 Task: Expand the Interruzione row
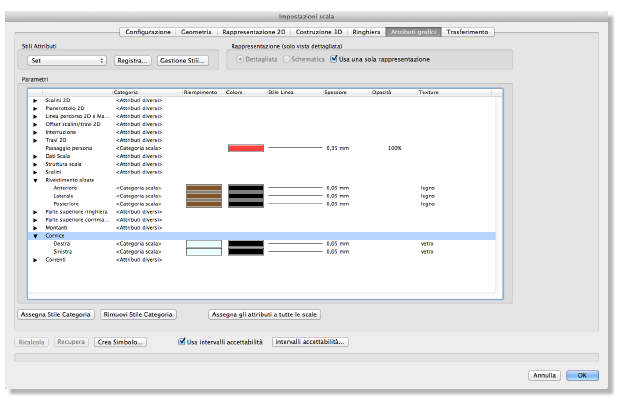coord(35,132)
